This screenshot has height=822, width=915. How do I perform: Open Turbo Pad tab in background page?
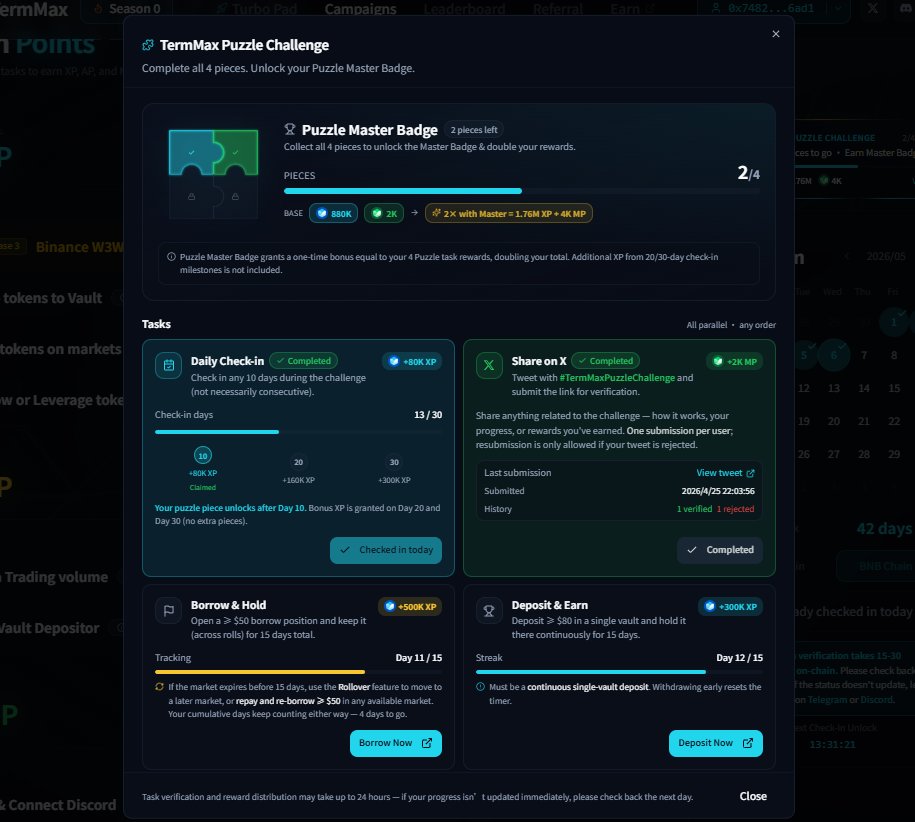coord(257,9)
